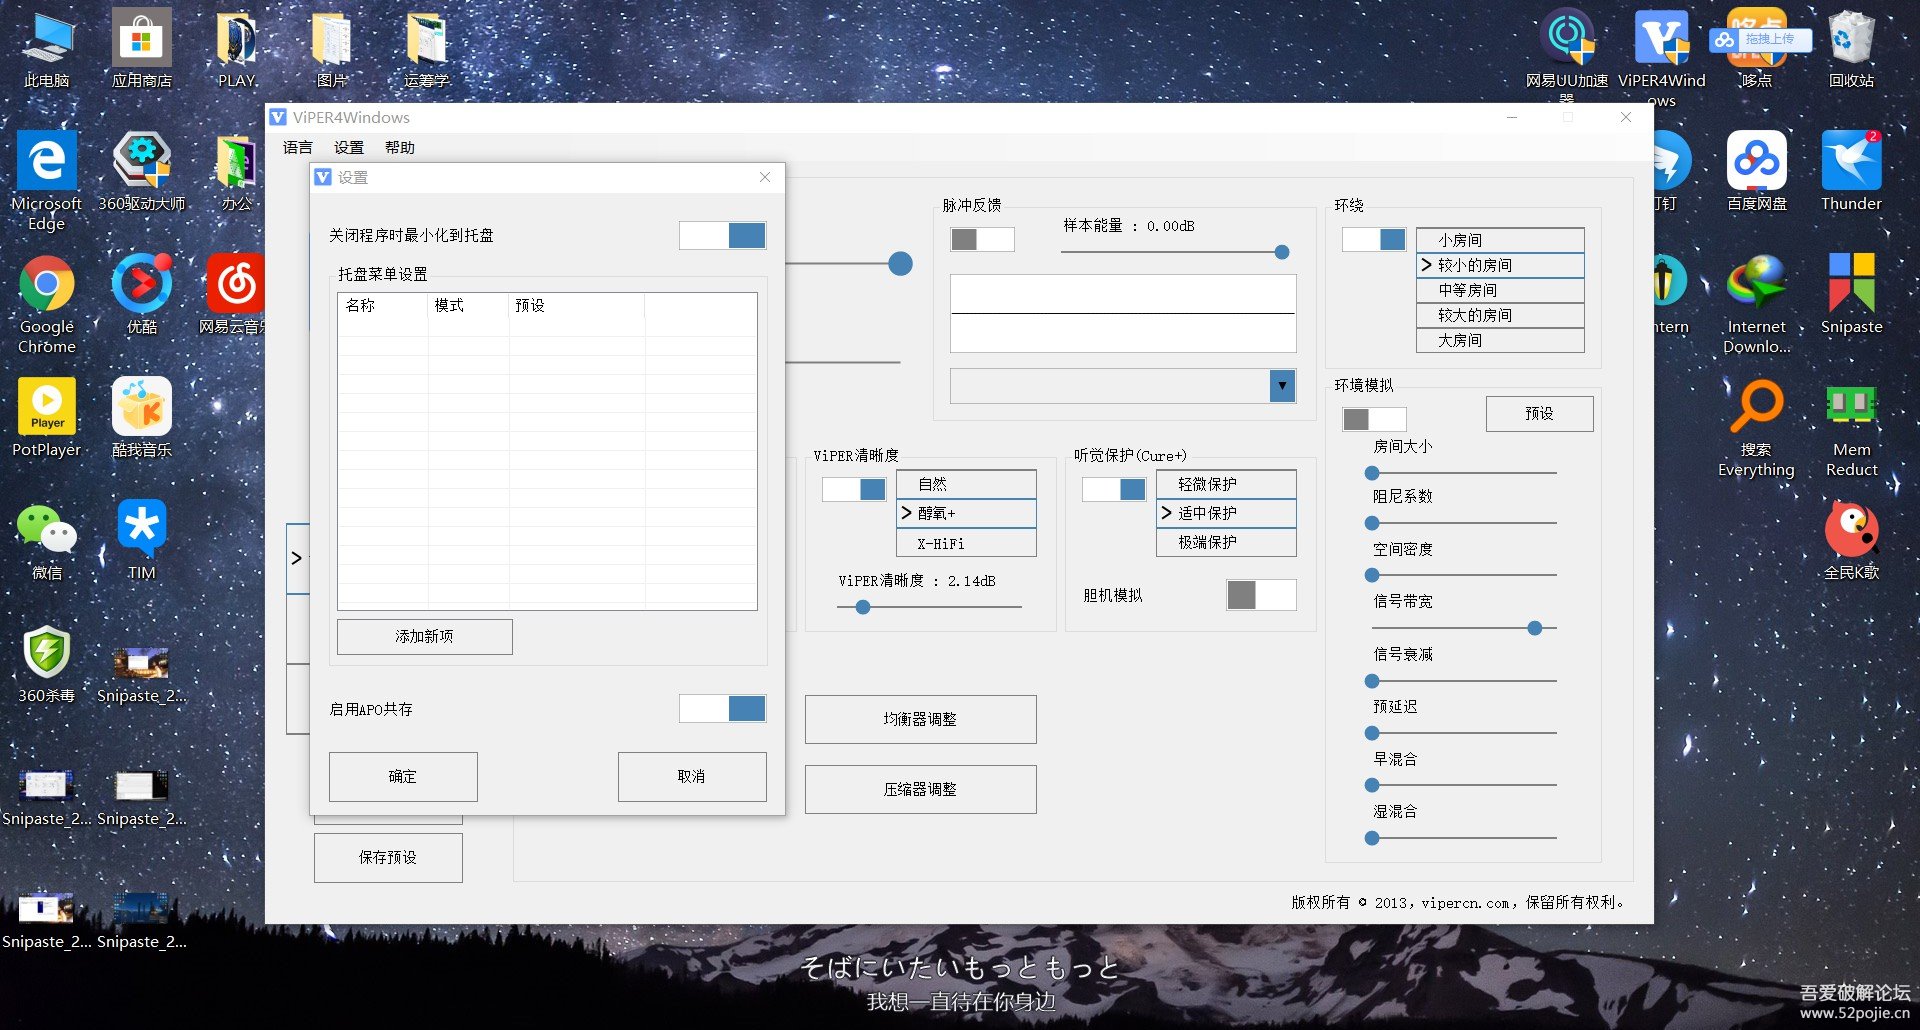Select X-HiFi clarity mode
The height and width of the screenshot is (1030, 1920).
click(966, 543)
